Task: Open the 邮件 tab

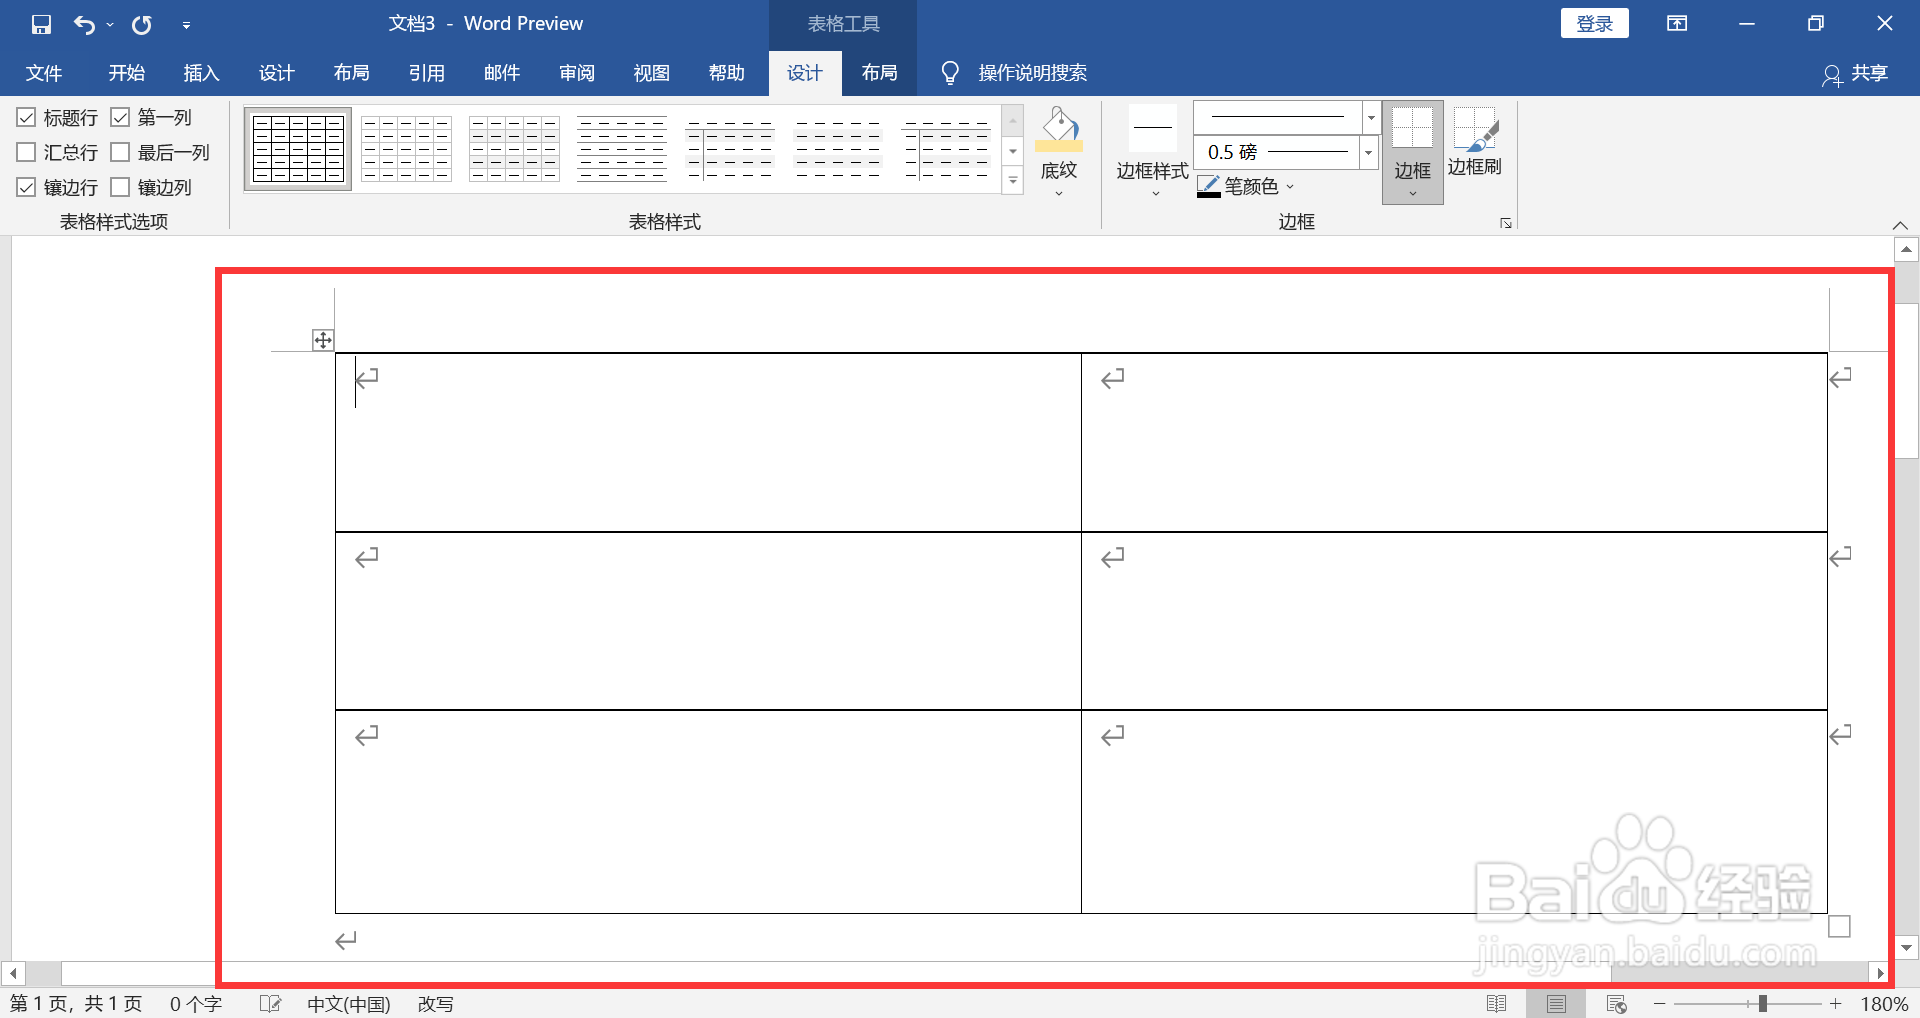Action: point(502,73)
